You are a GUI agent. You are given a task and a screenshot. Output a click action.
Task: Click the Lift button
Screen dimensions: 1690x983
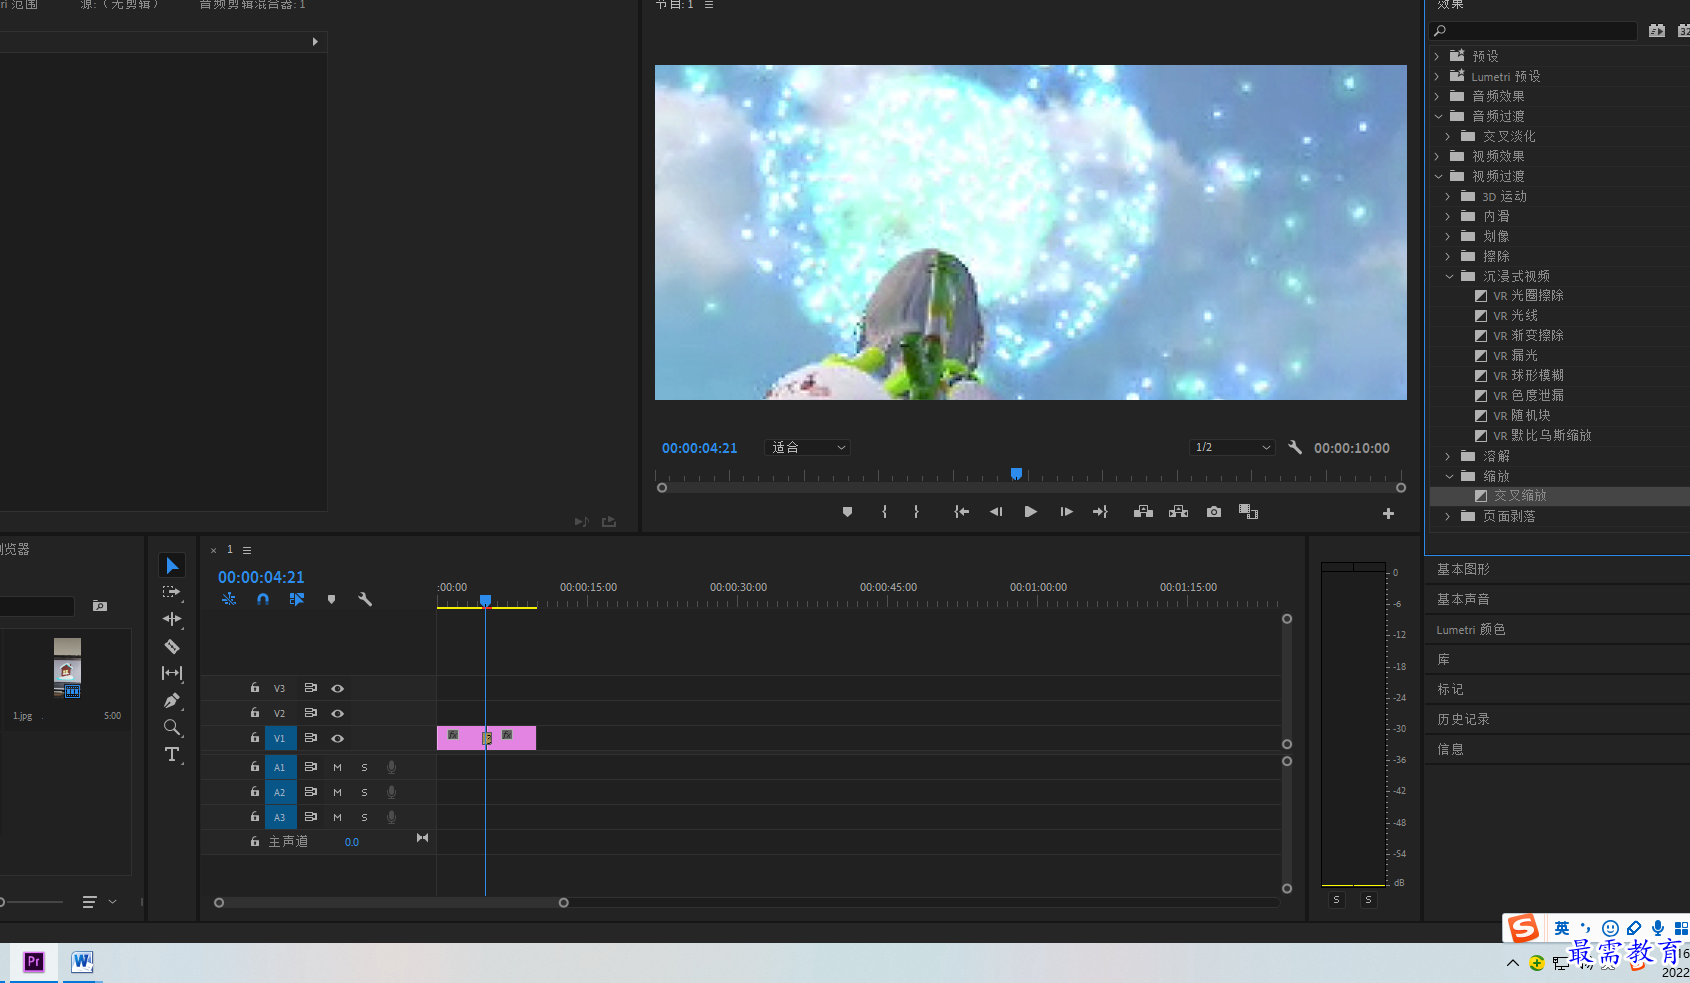tap(1143, 512)
